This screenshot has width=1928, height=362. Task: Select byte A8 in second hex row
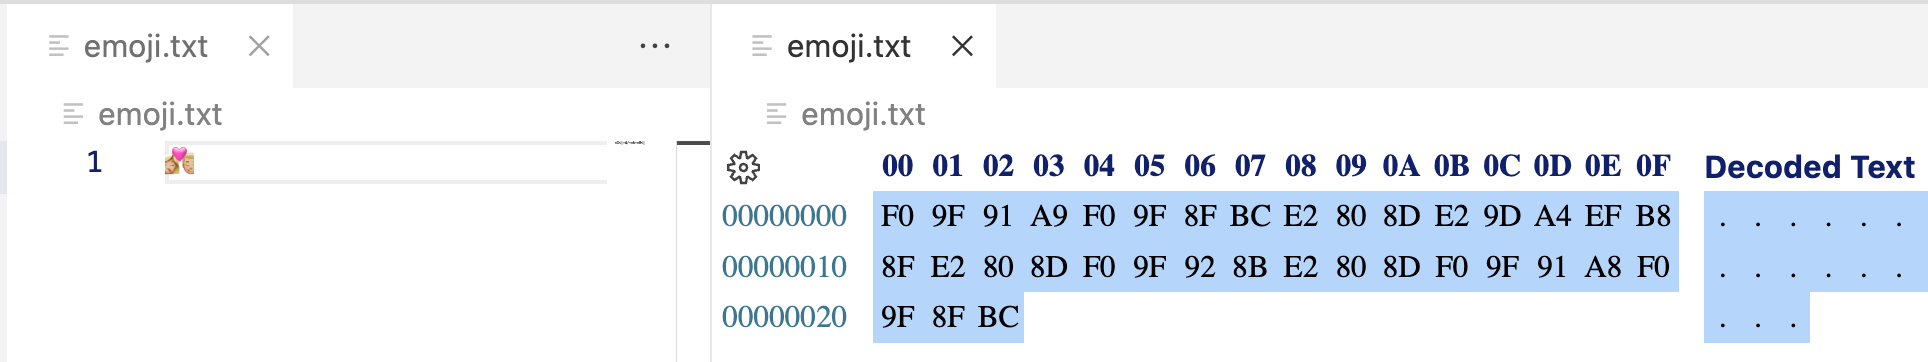1603,267
